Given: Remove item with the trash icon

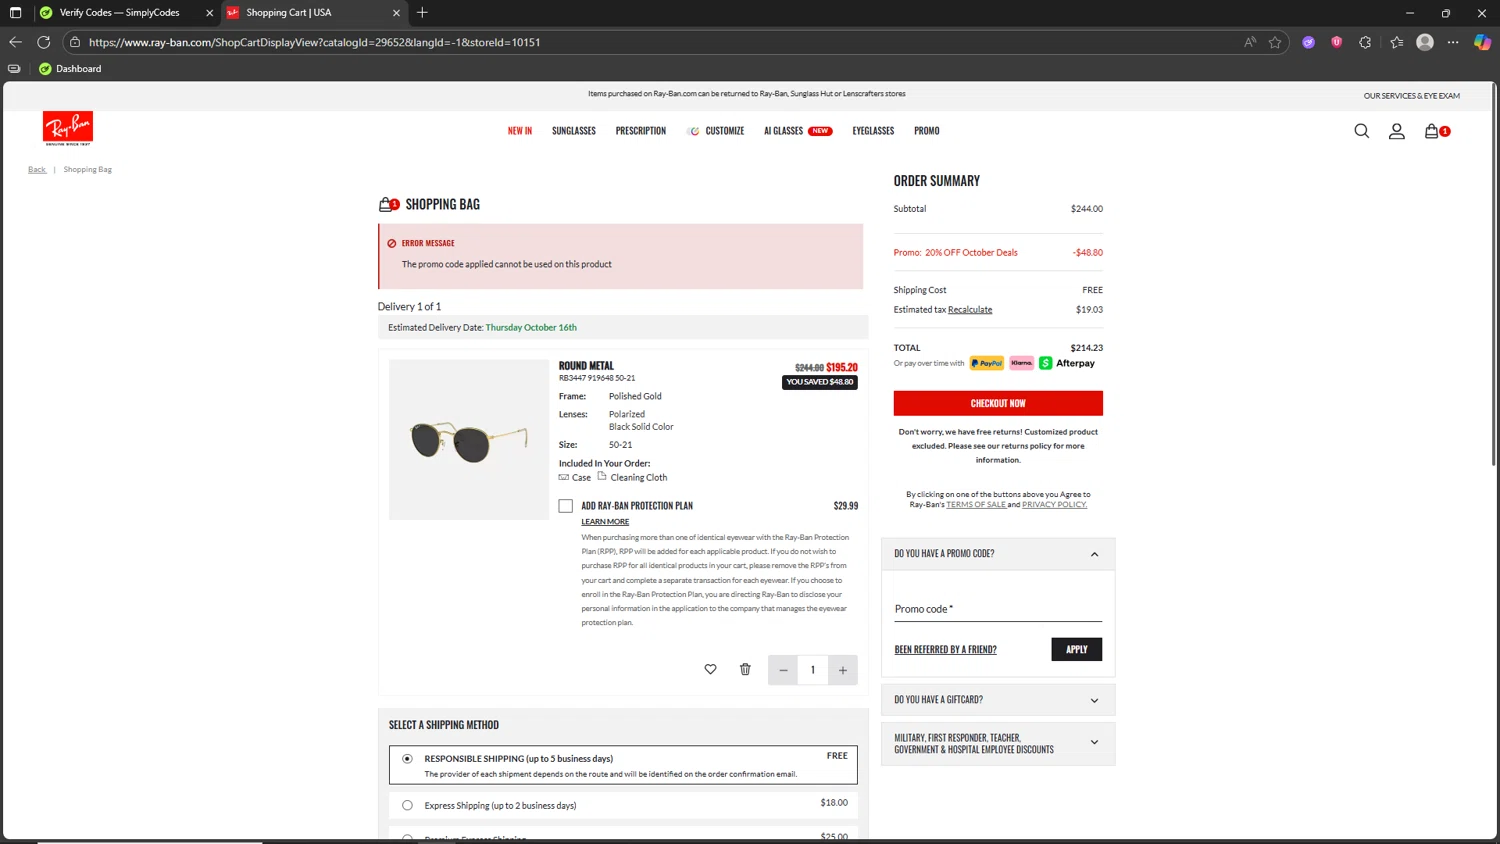Looking at the screenshot, I should [x=745, y=669].
